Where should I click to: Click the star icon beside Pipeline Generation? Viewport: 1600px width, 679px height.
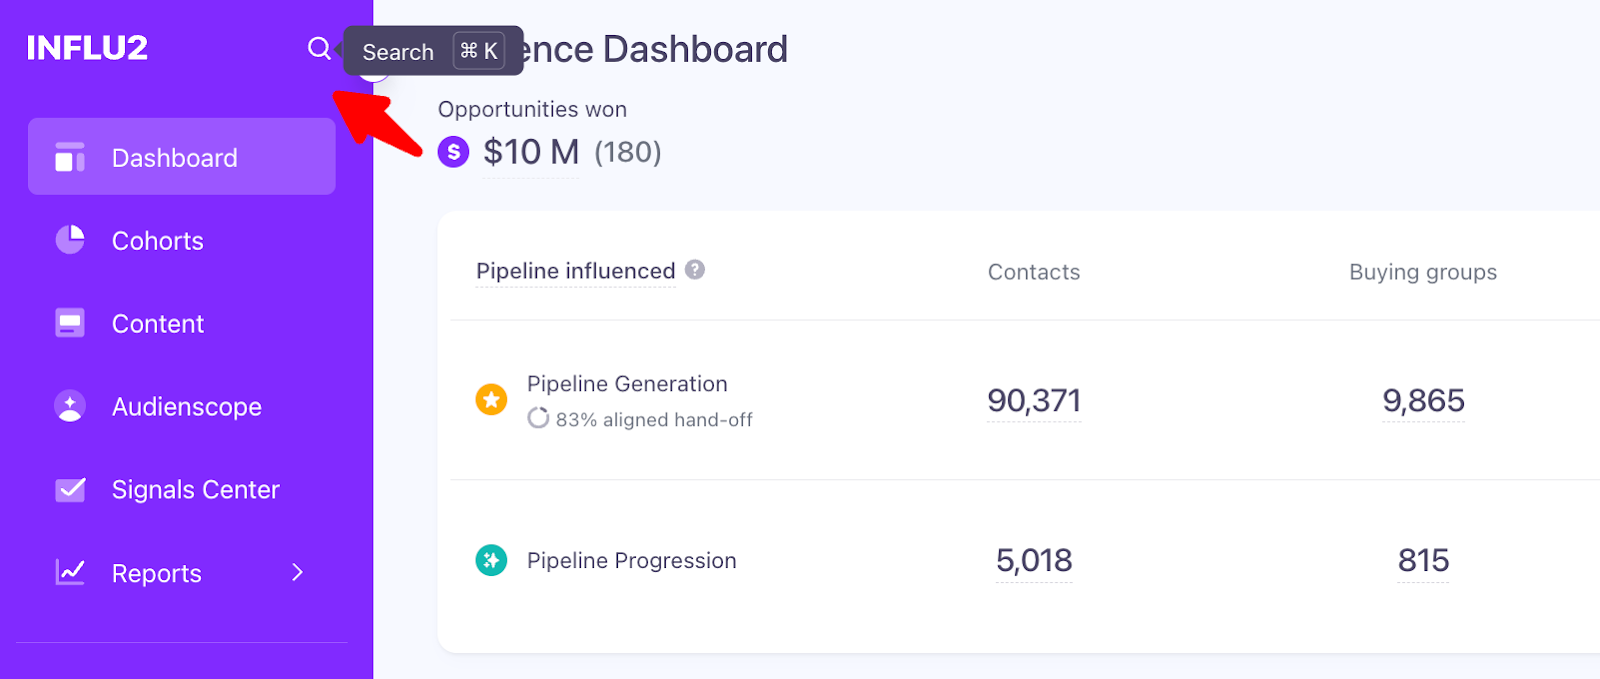tap(491, 399)
